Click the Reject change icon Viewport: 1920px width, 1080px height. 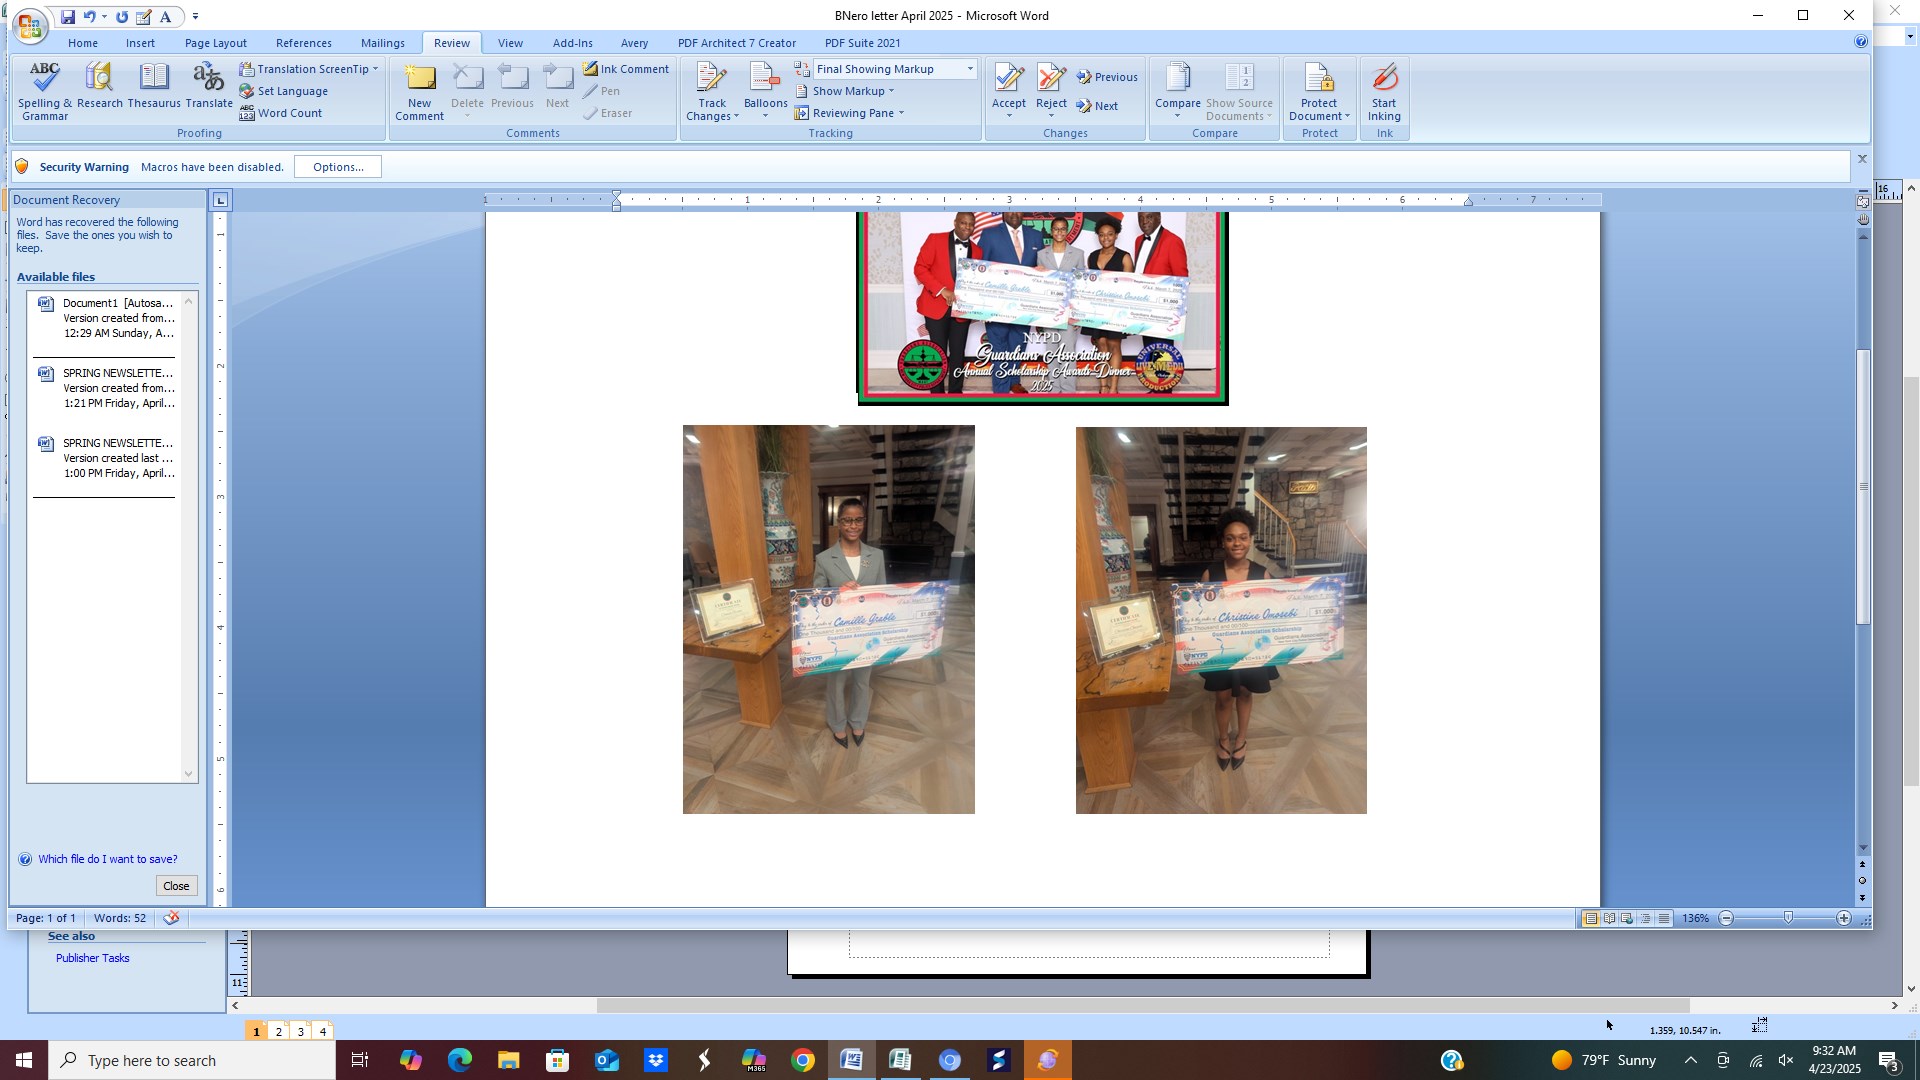pyautogui.click(x=1051, y=80)
